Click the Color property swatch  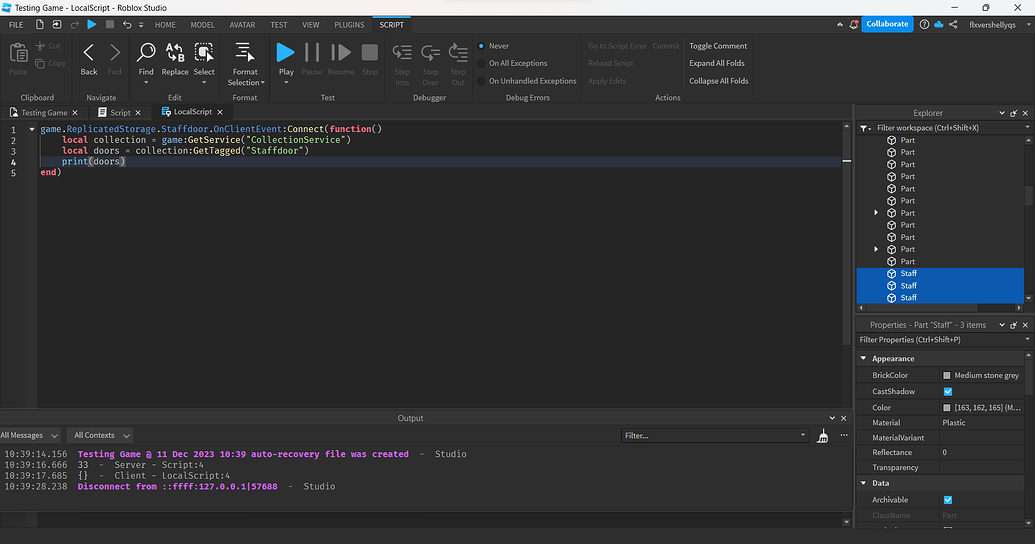[x=947, y=408]
